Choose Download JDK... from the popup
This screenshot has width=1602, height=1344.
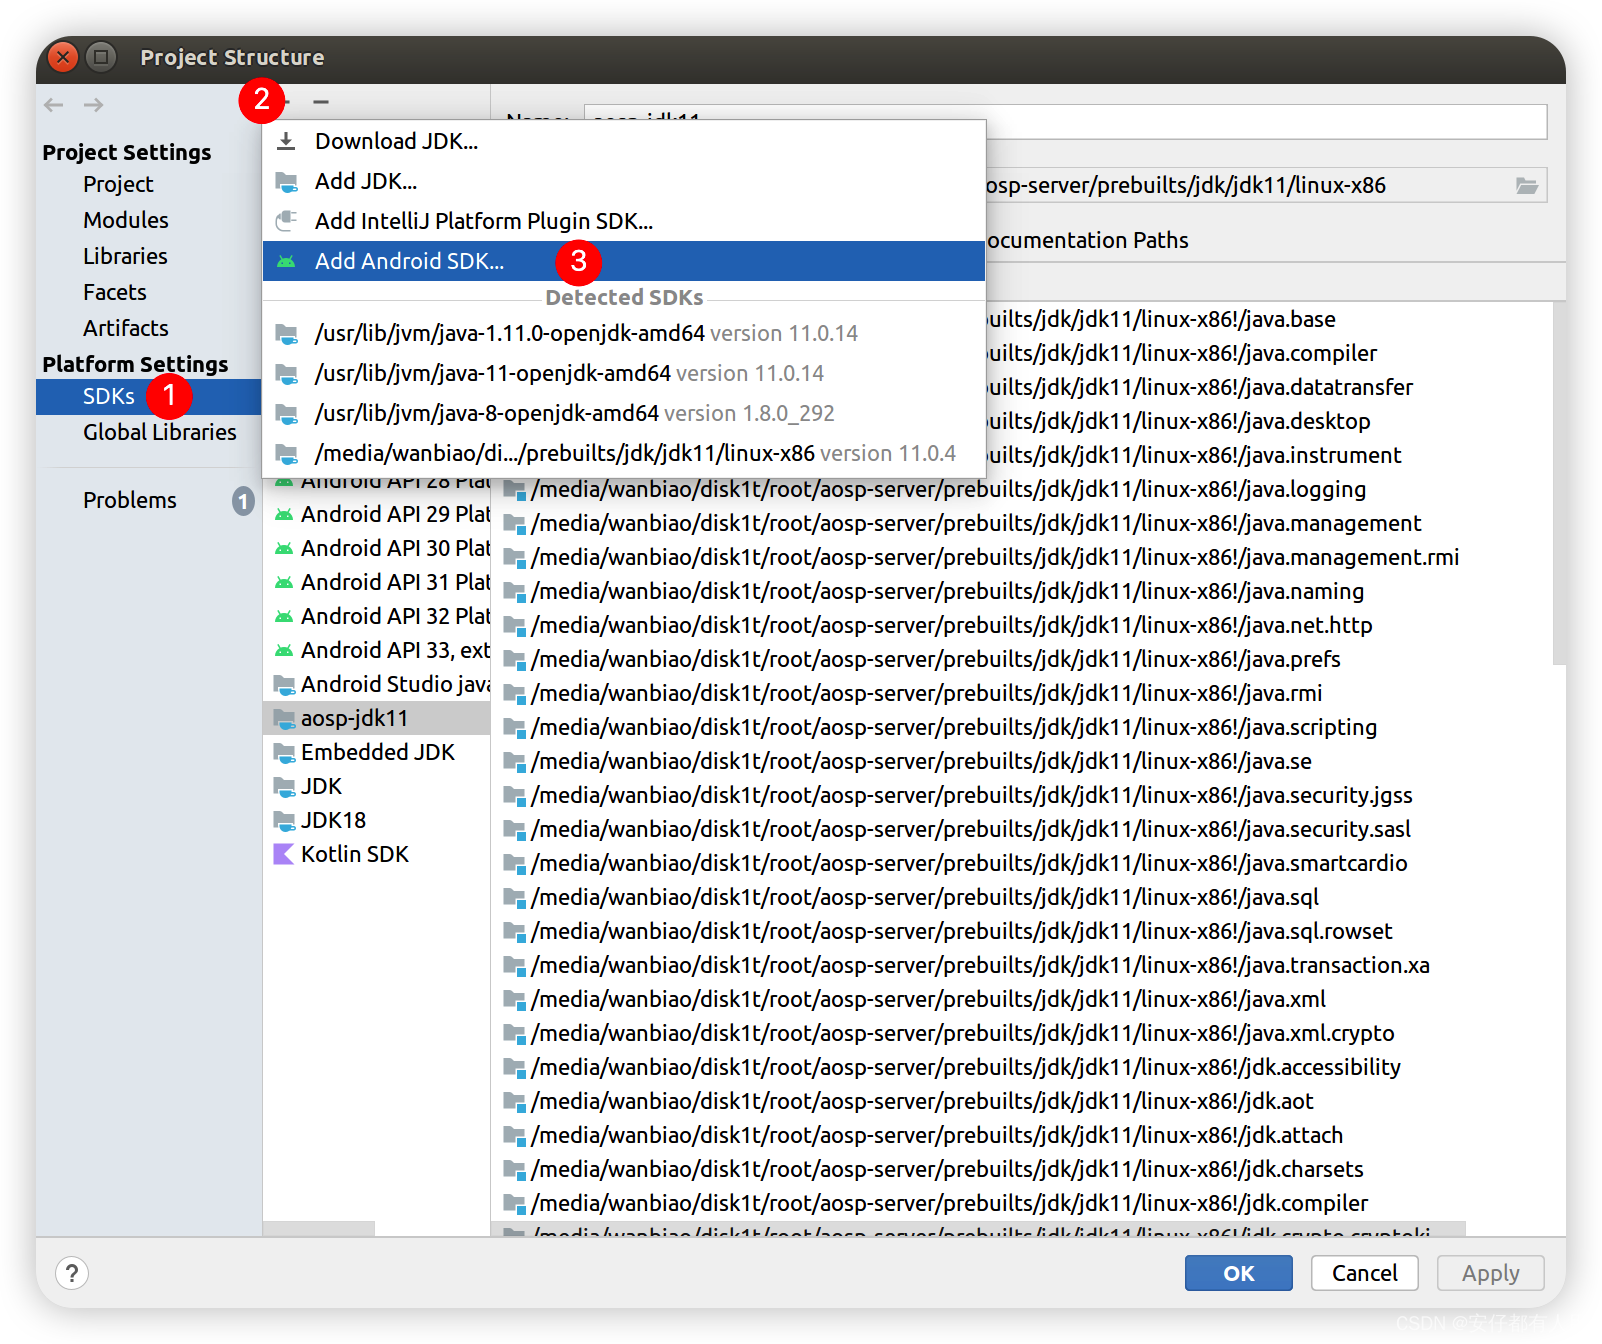point(624,141)
